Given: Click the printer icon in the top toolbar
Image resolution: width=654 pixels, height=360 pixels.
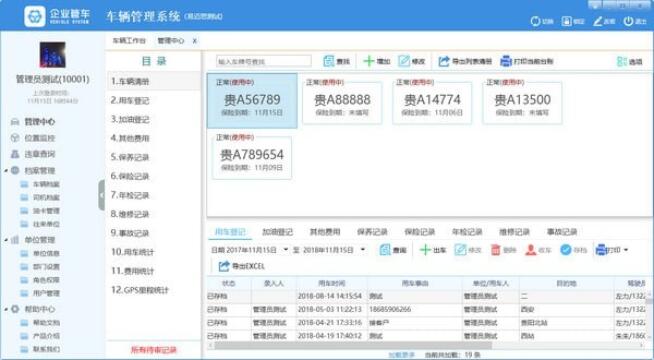Looking at the screenshot, I should click(x=506, y=61).
